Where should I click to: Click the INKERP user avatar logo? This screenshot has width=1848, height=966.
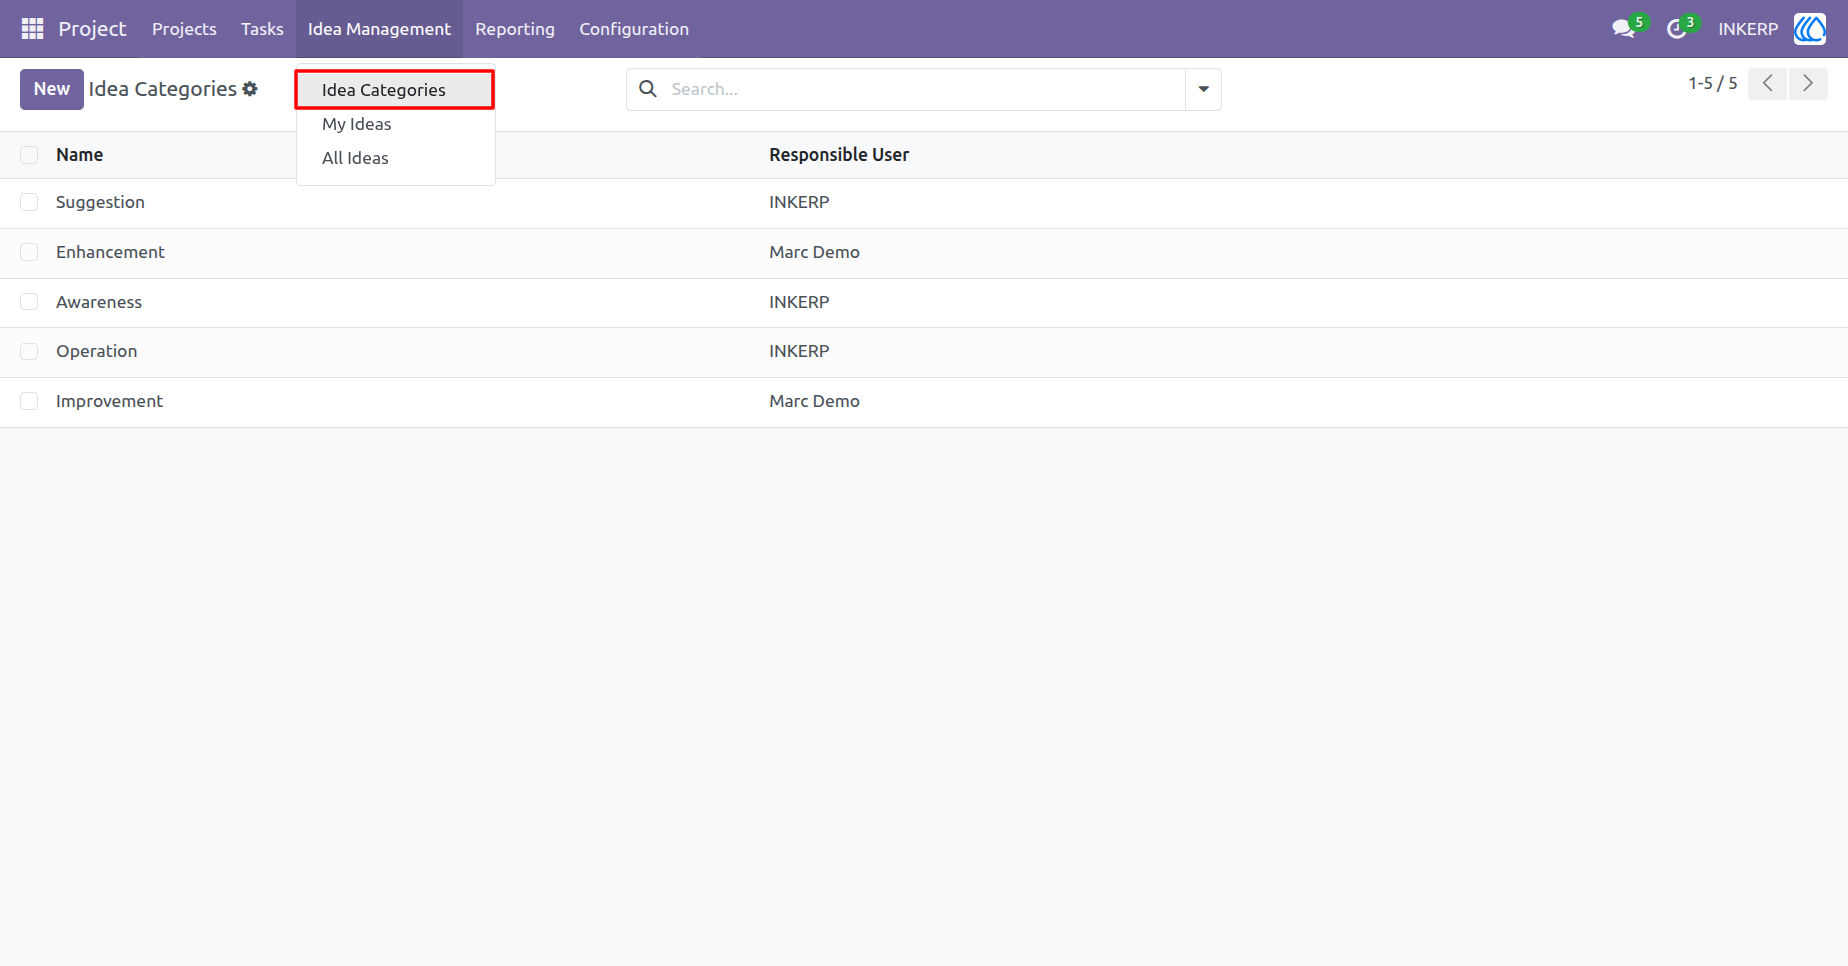pyautogui.click(x=1810, y=29)
